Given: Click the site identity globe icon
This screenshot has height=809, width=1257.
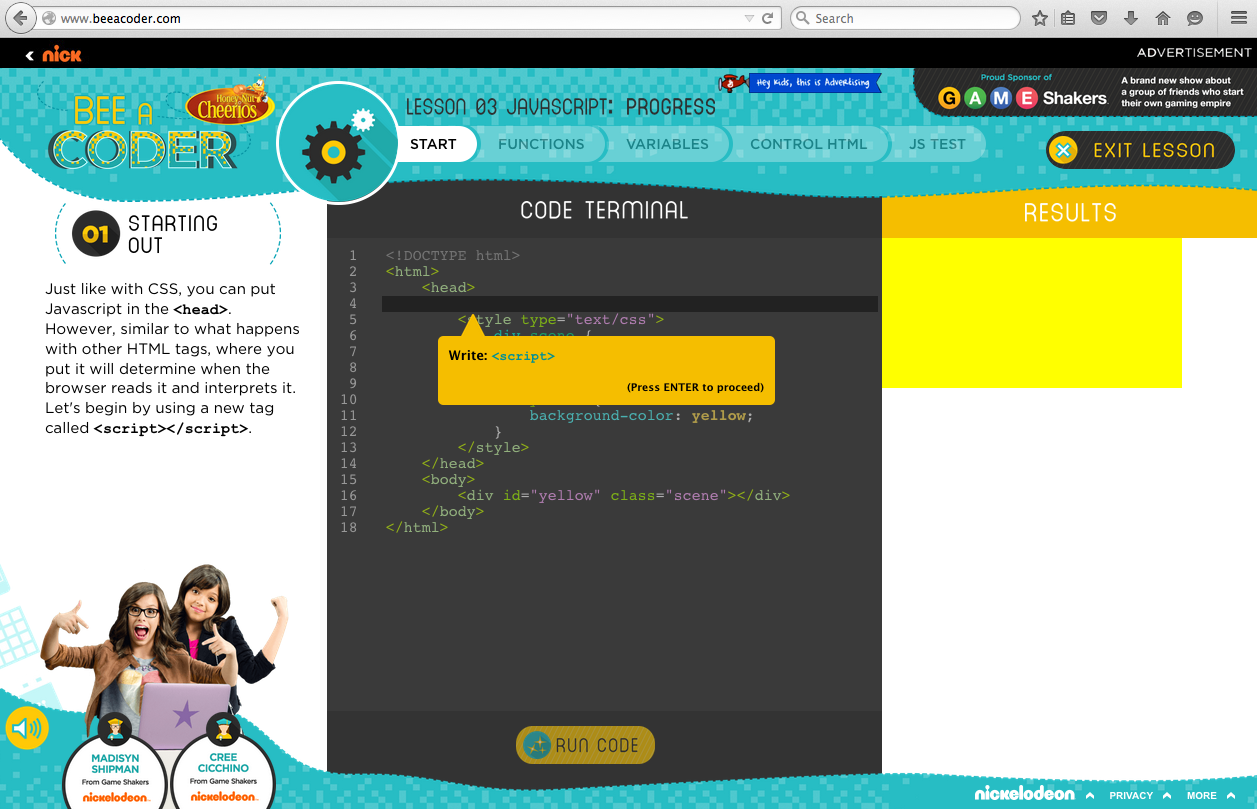Looking at the screenshot, I should tap(48, 18).
